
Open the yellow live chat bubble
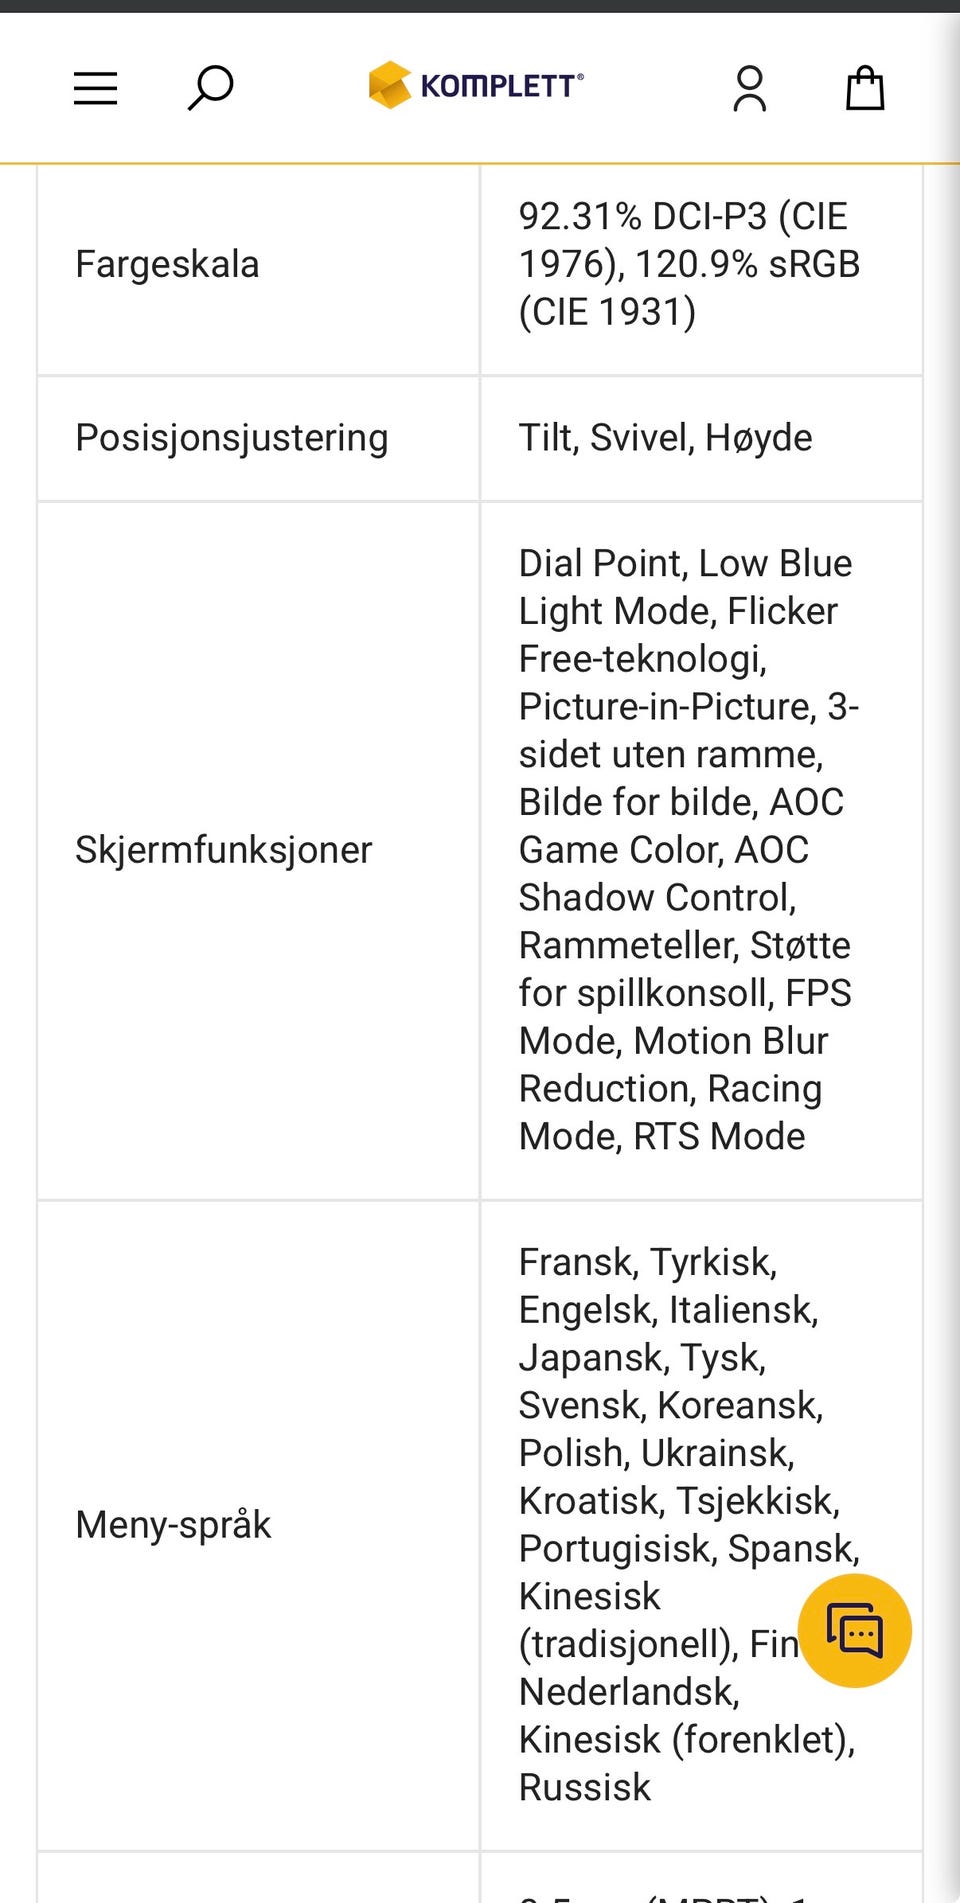(x=855, y=1631)
